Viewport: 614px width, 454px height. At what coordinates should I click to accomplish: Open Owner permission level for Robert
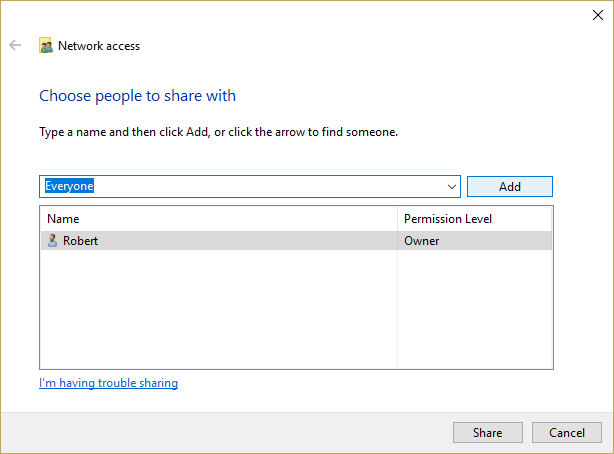point(421,241)
